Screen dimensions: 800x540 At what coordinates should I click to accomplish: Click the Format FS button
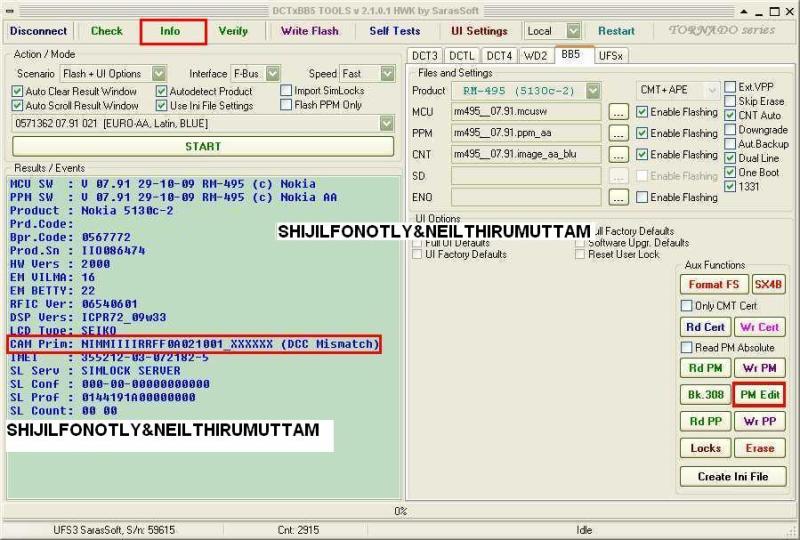click(714, 284)
